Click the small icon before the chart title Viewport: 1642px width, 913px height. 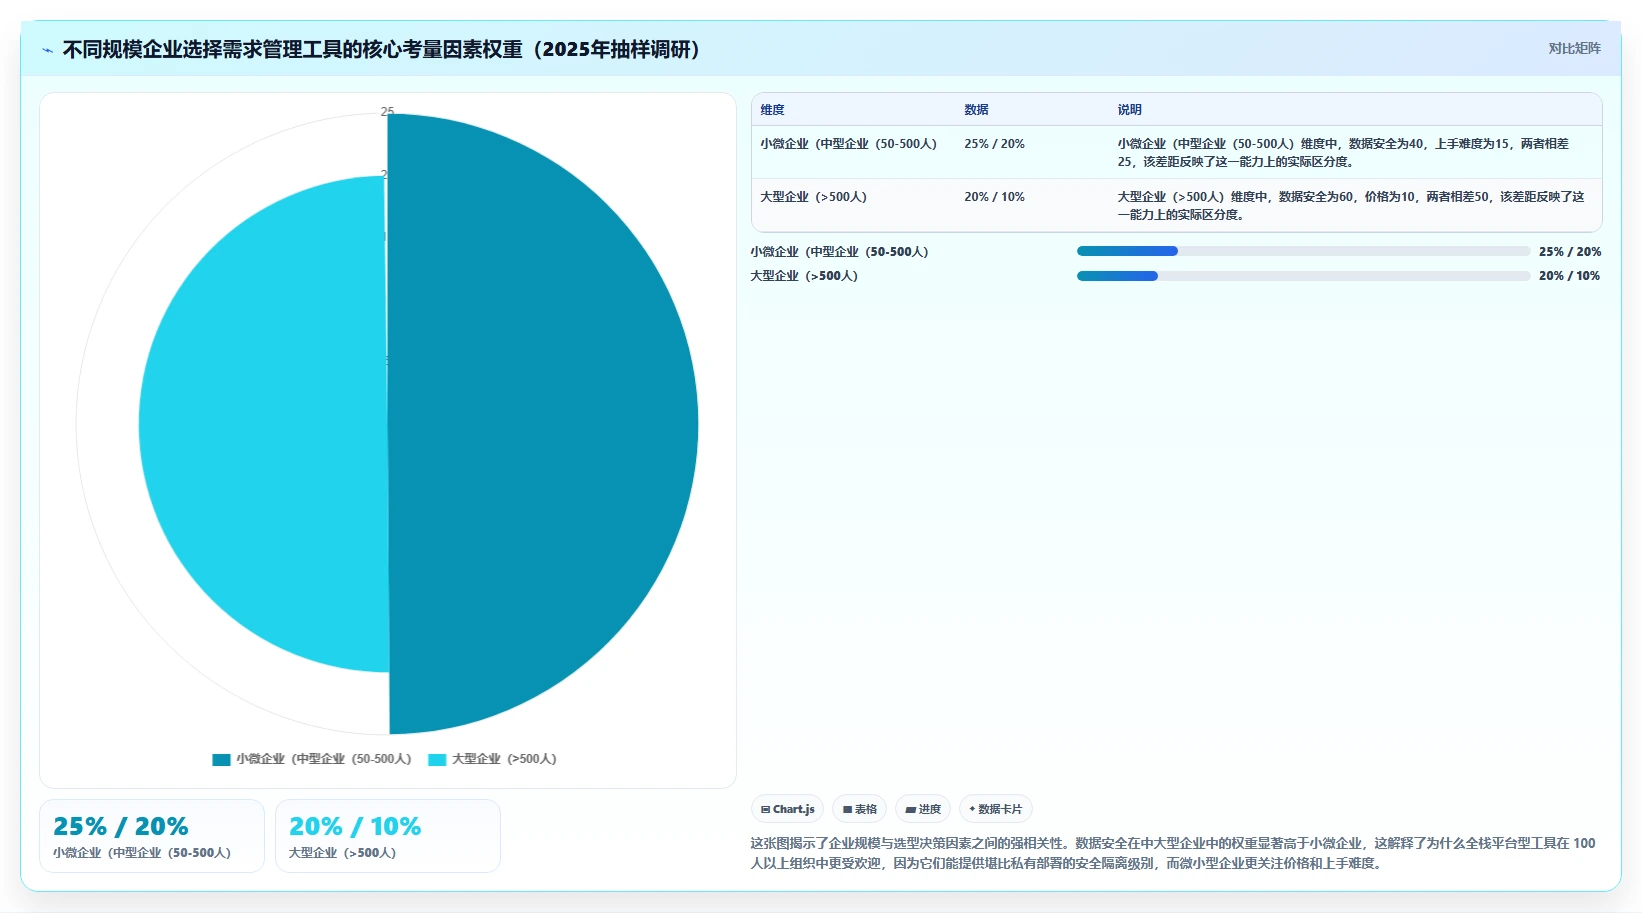click(x=47, y=50)
